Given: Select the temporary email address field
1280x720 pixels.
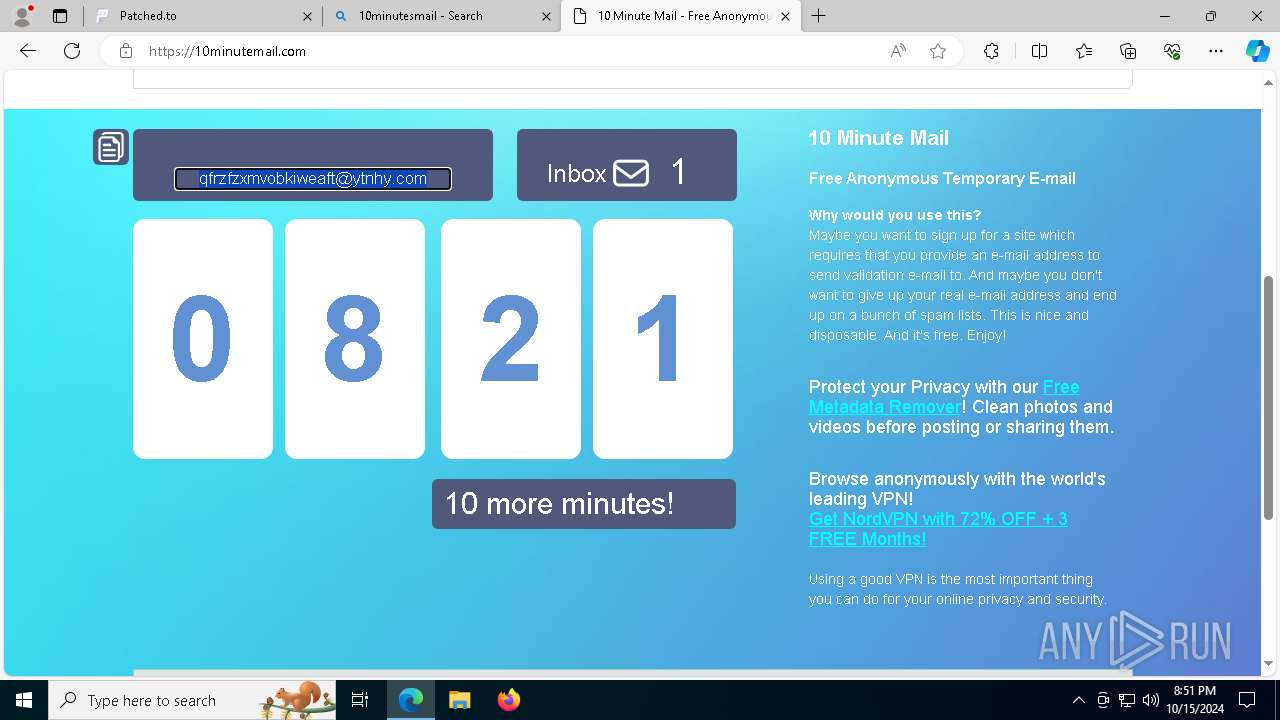Looking at the screenshot, I should coord(313,179).
